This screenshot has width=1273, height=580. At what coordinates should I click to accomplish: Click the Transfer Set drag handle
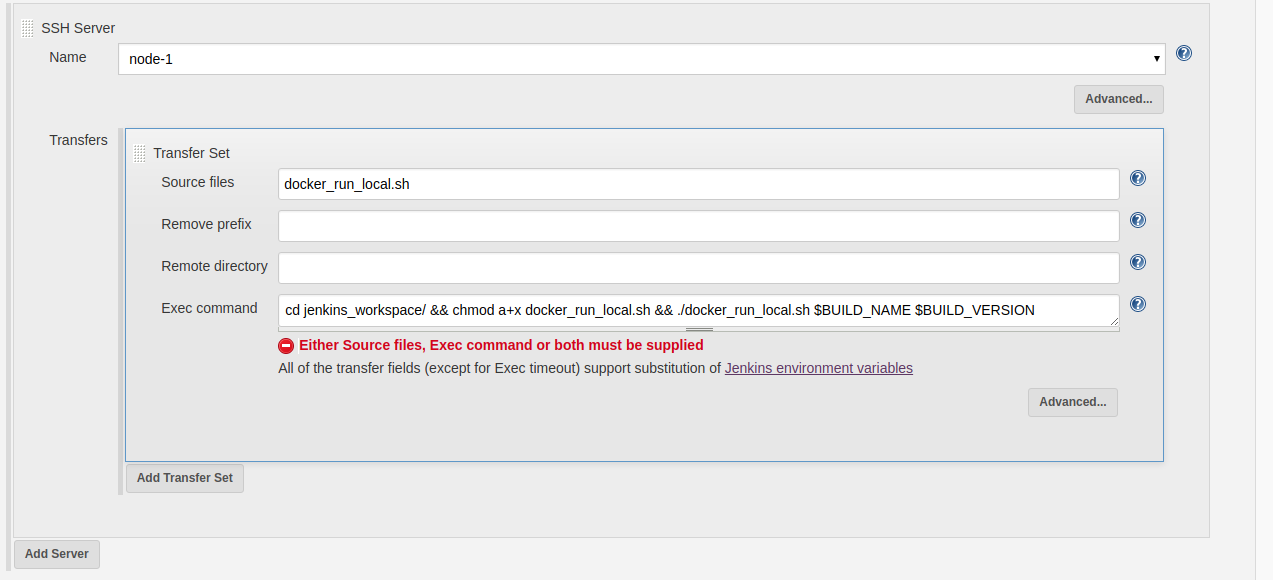click(x=139, y=154)
